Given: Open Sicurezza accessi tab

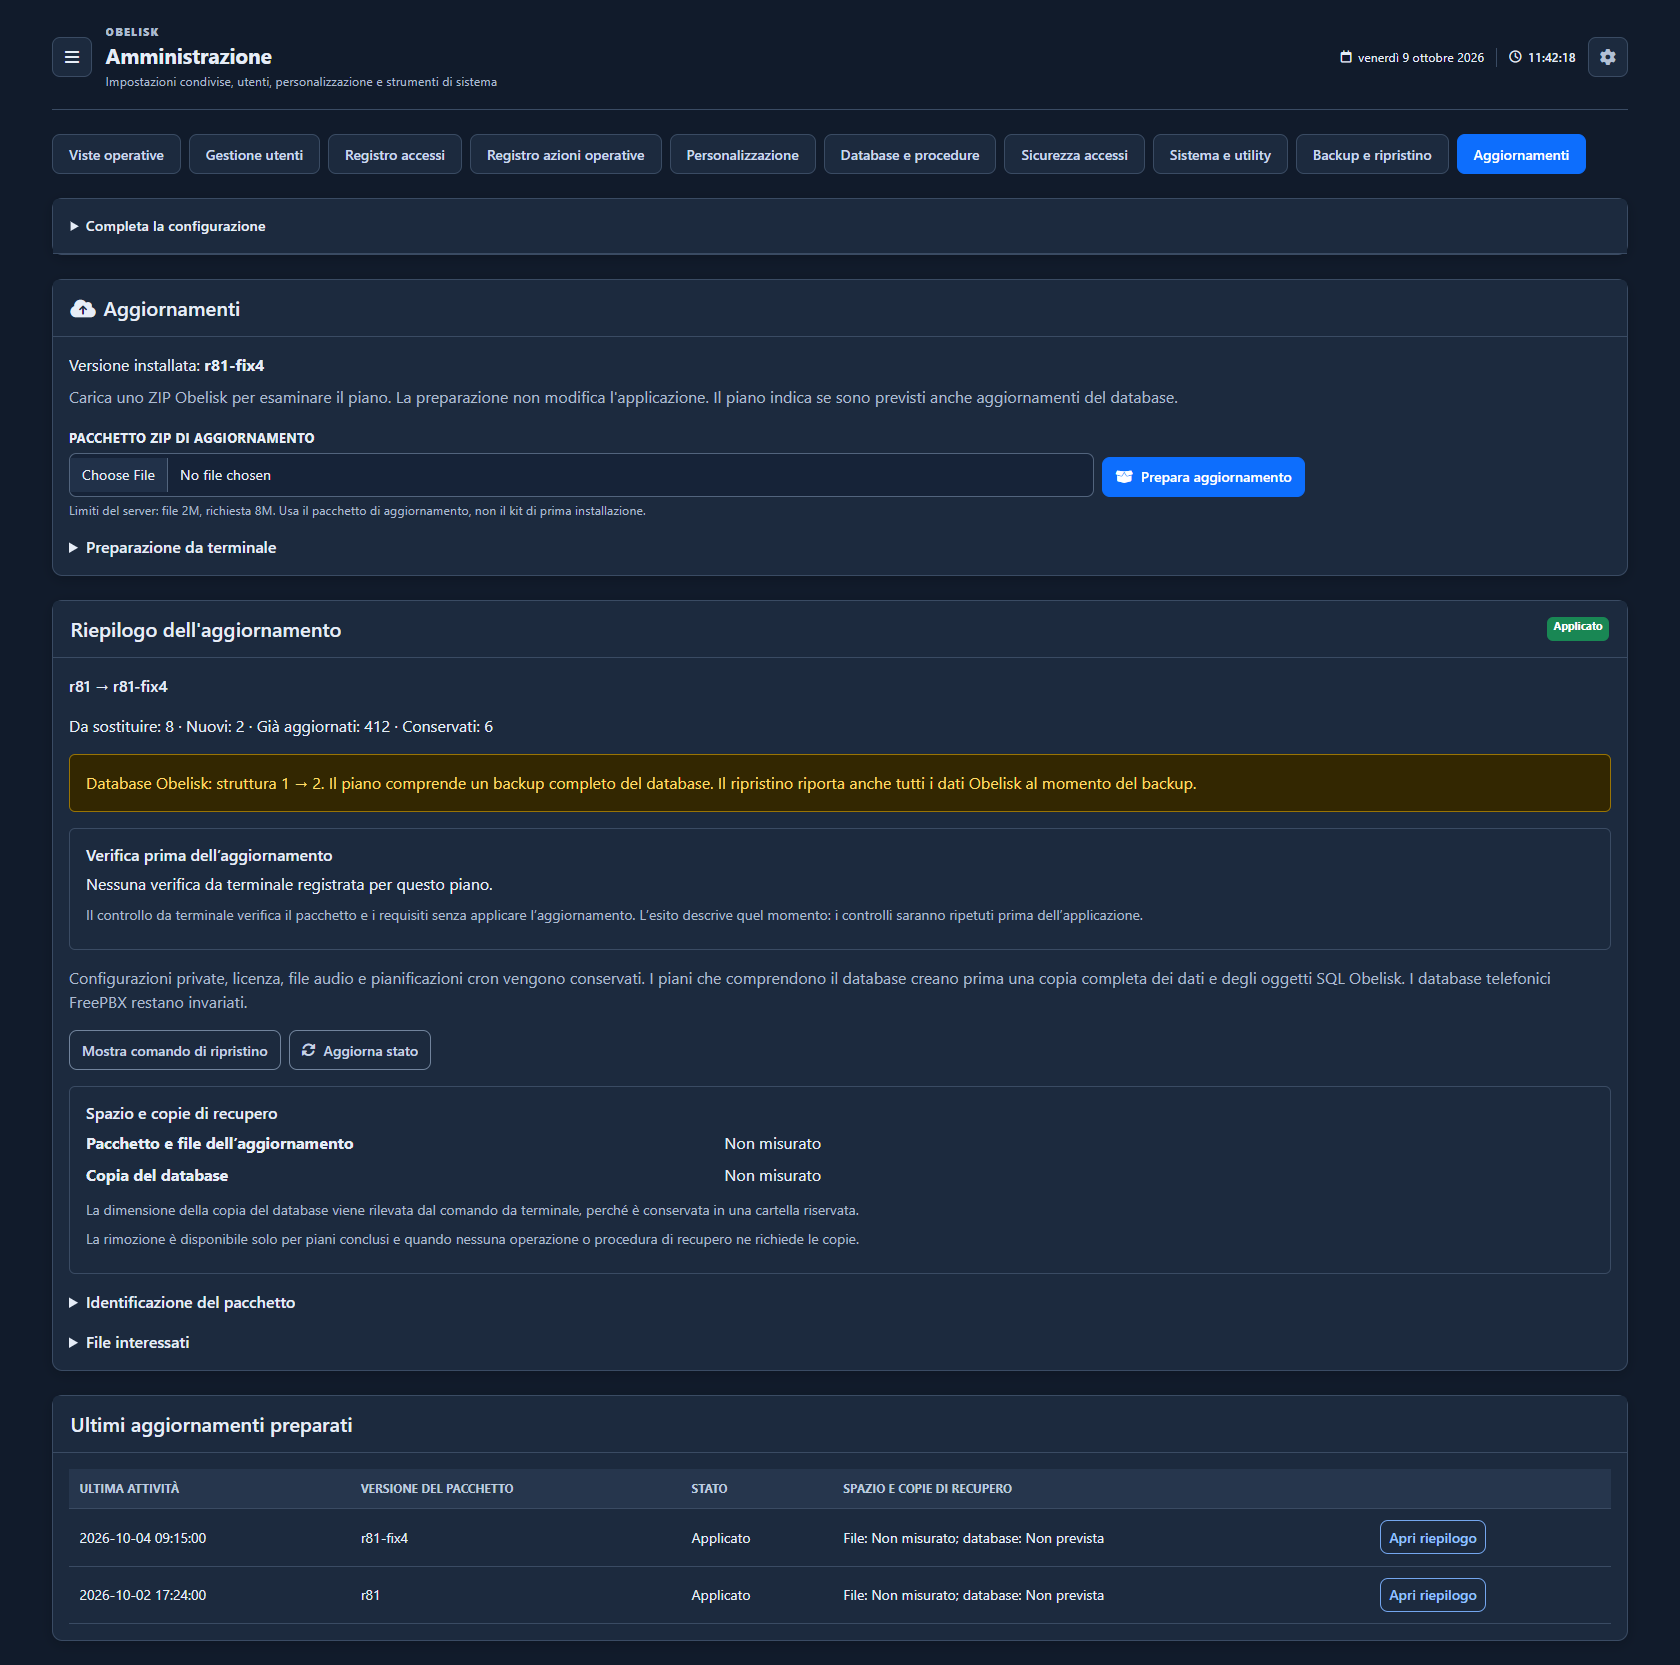Looking at the screenshot, I should pyautogui.click(x=1074, y=154).
